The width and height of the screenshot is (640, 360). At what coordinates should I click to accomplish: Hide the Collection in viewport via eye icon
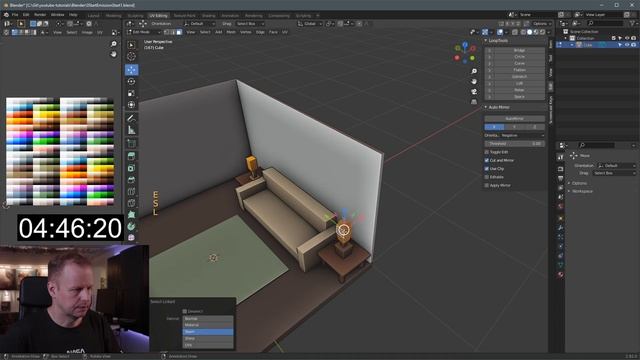[x=627, y=38]
